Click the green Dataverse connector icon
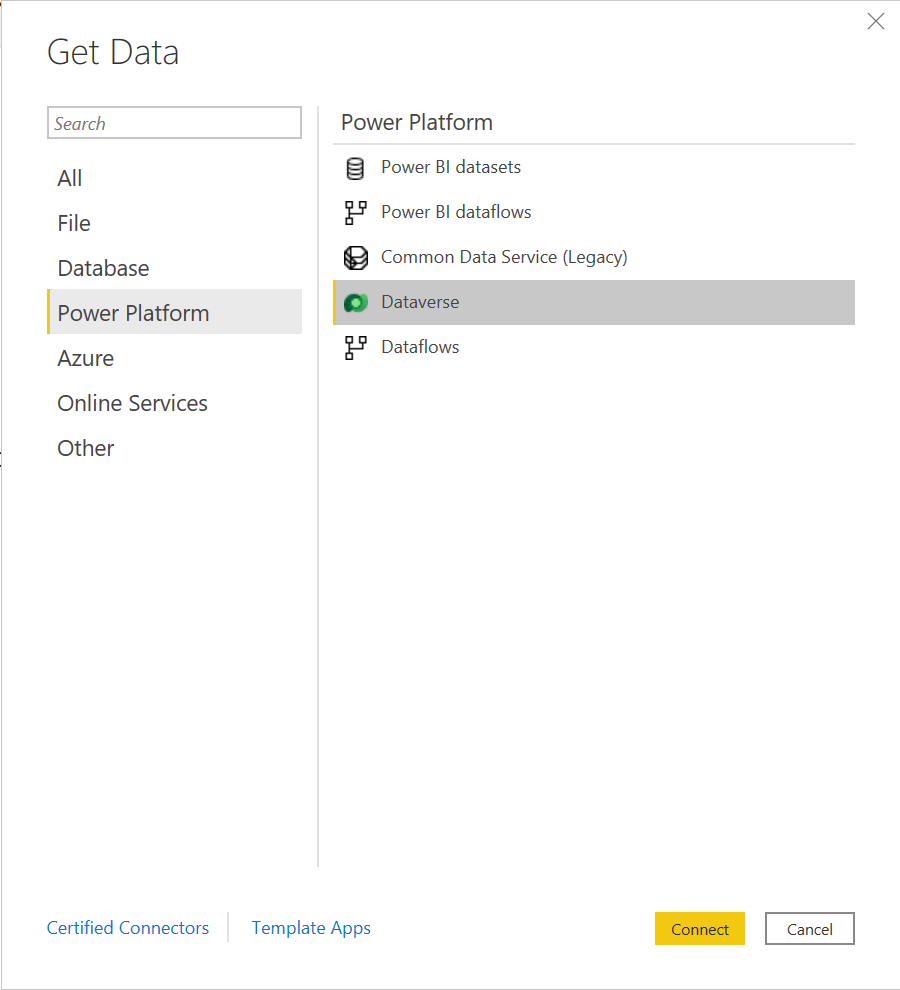Screen dimensions: 900x990 (355, 302)
